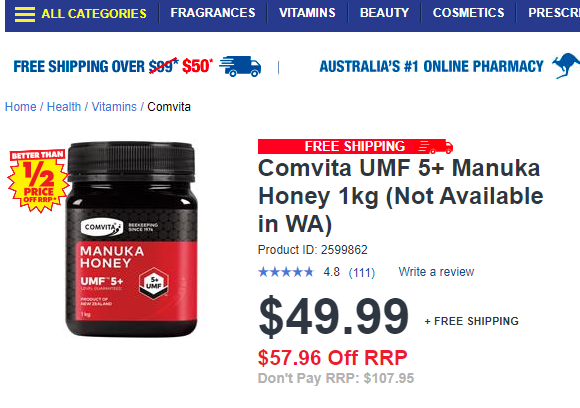Open the All Categories hamburger menu icon

[x=25, y=14]
